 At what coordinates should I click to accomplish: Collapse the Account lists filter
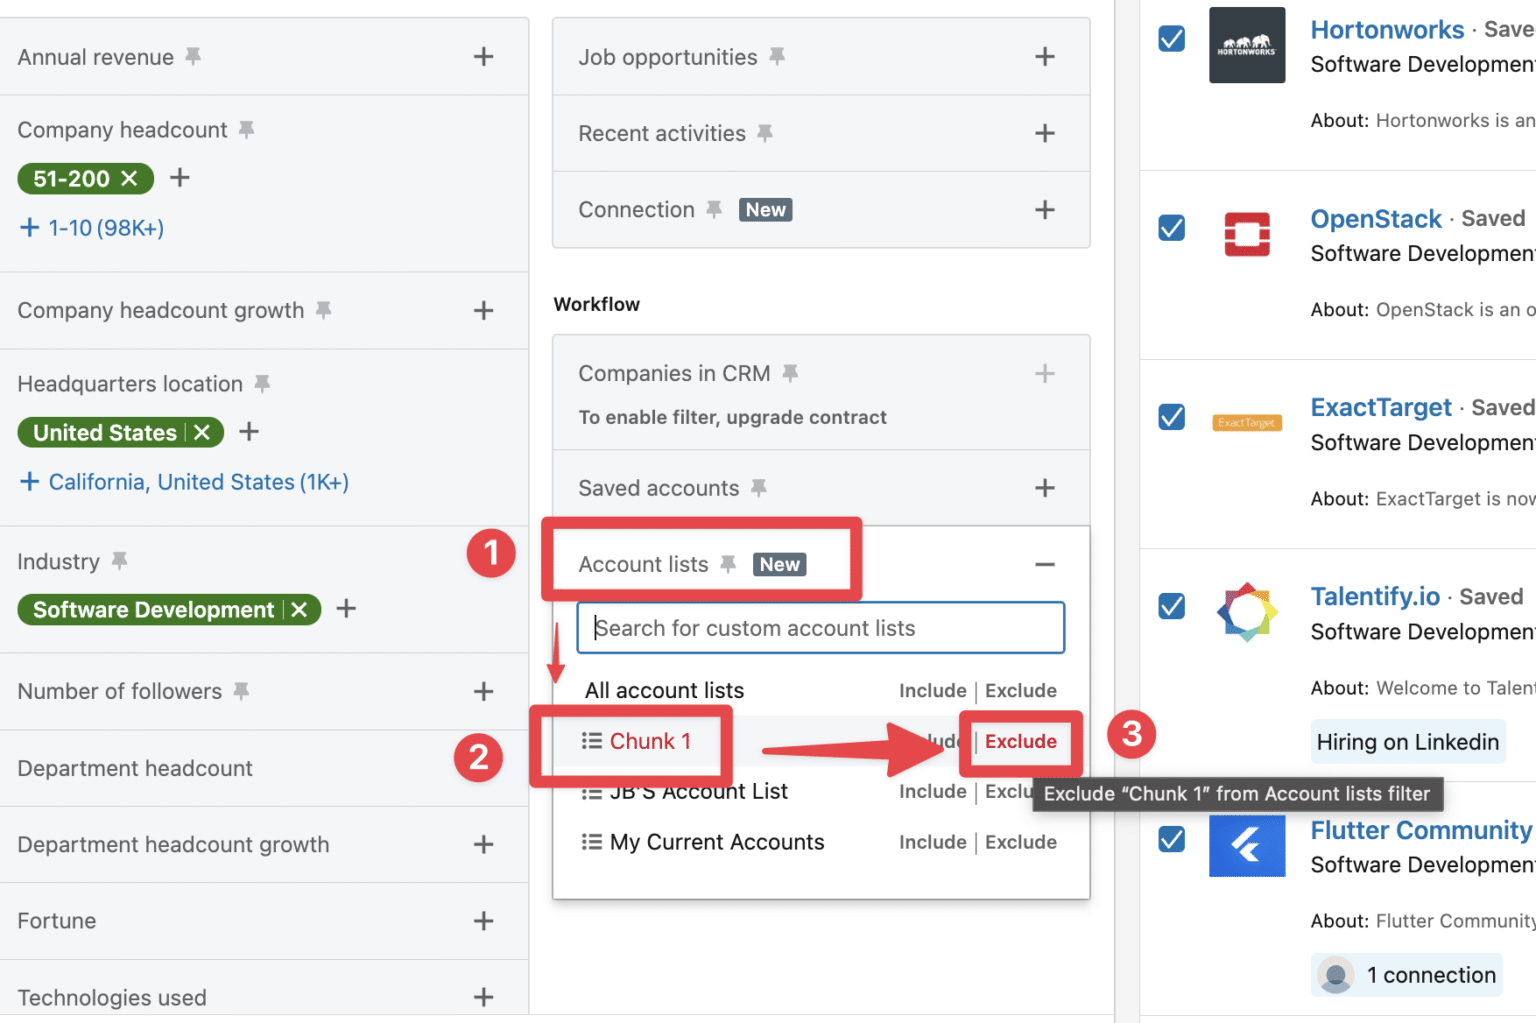(1044, 564)
